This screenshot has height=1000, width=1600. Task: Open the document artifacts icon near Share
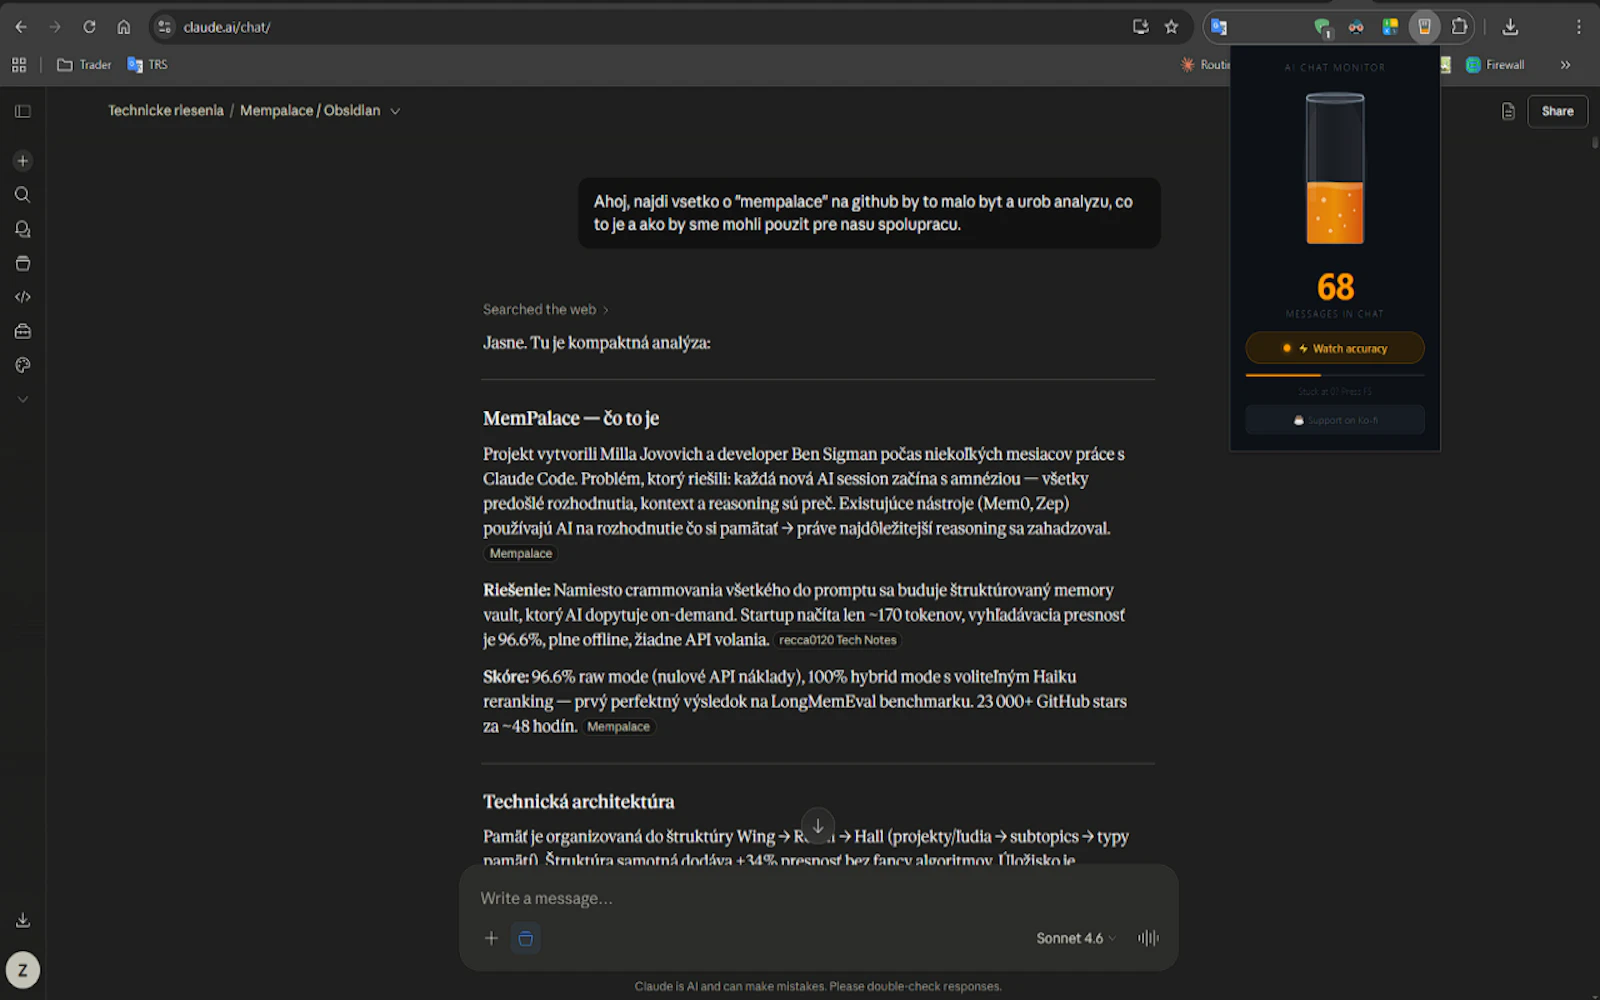pyautogui.click(x=1508, y=111)
